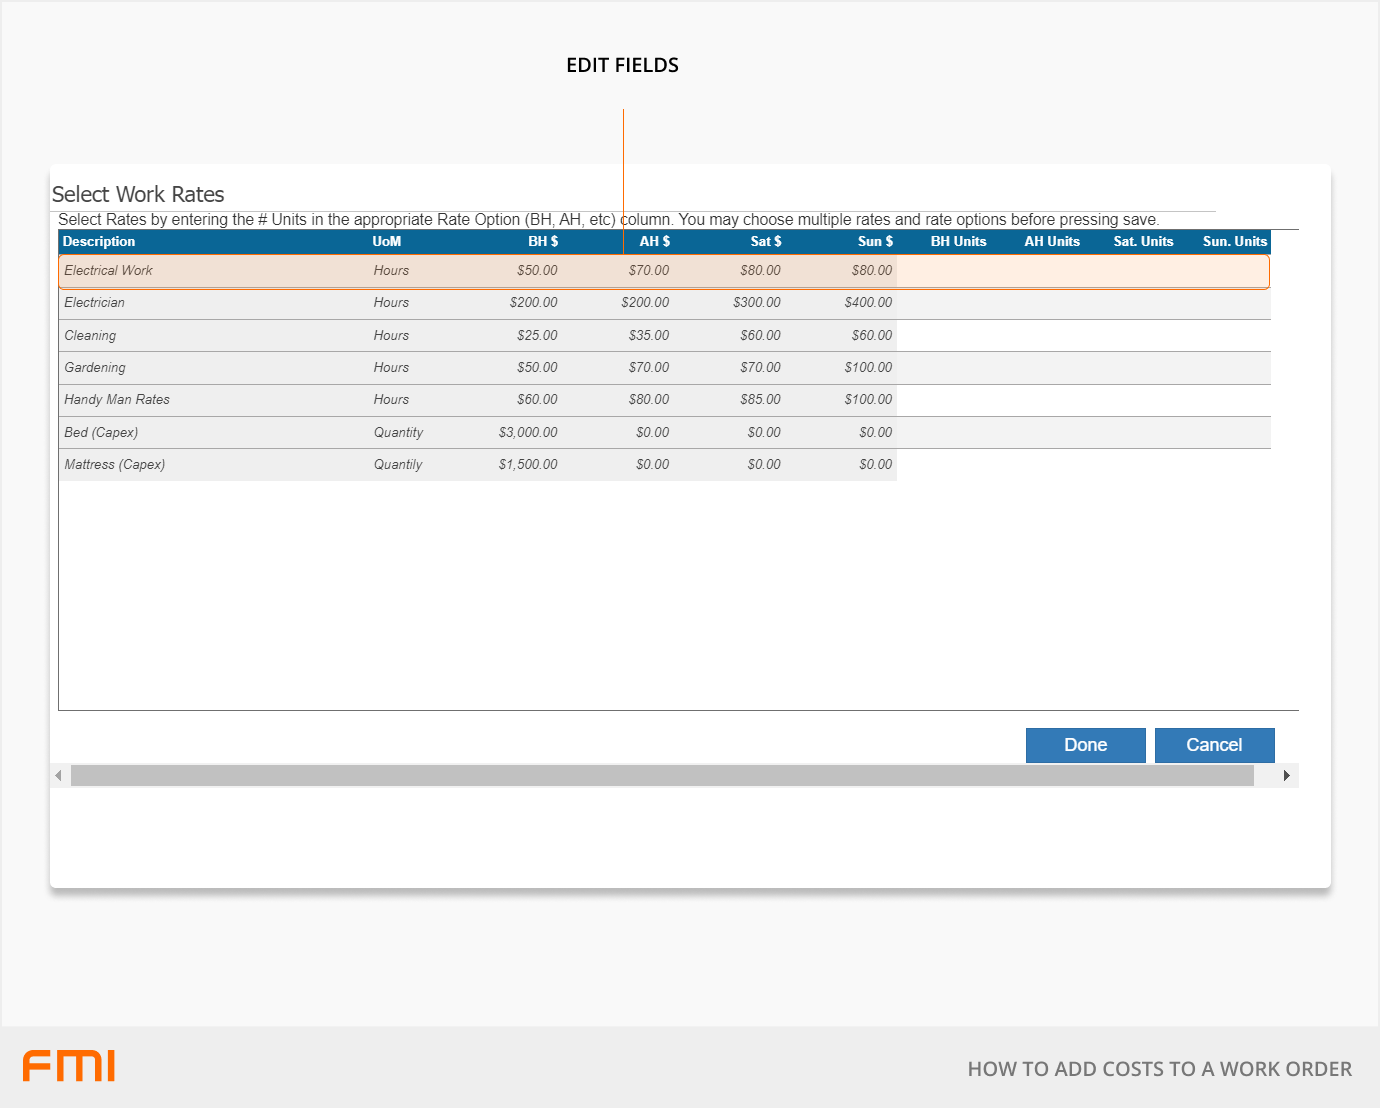The image size is (1380, 1108).
Task: Click the Cancel button
Action: 1214,745
